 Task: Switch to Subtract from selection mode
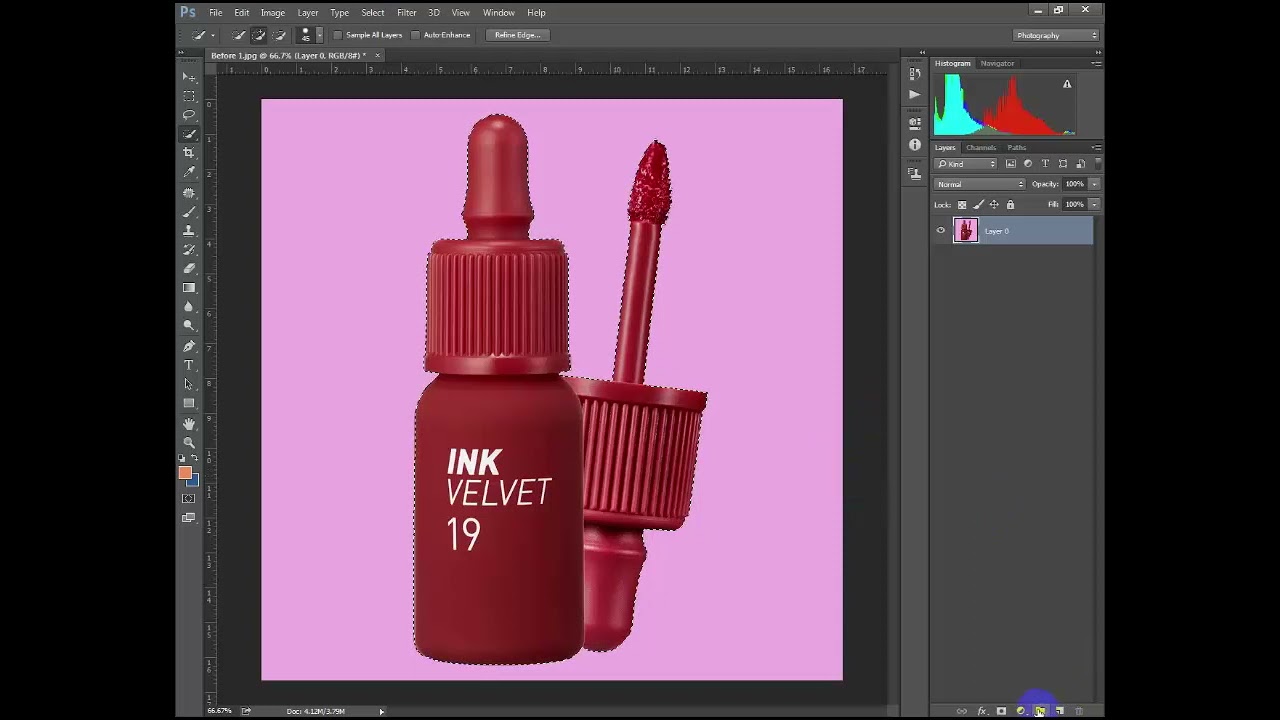click(279, 35)
